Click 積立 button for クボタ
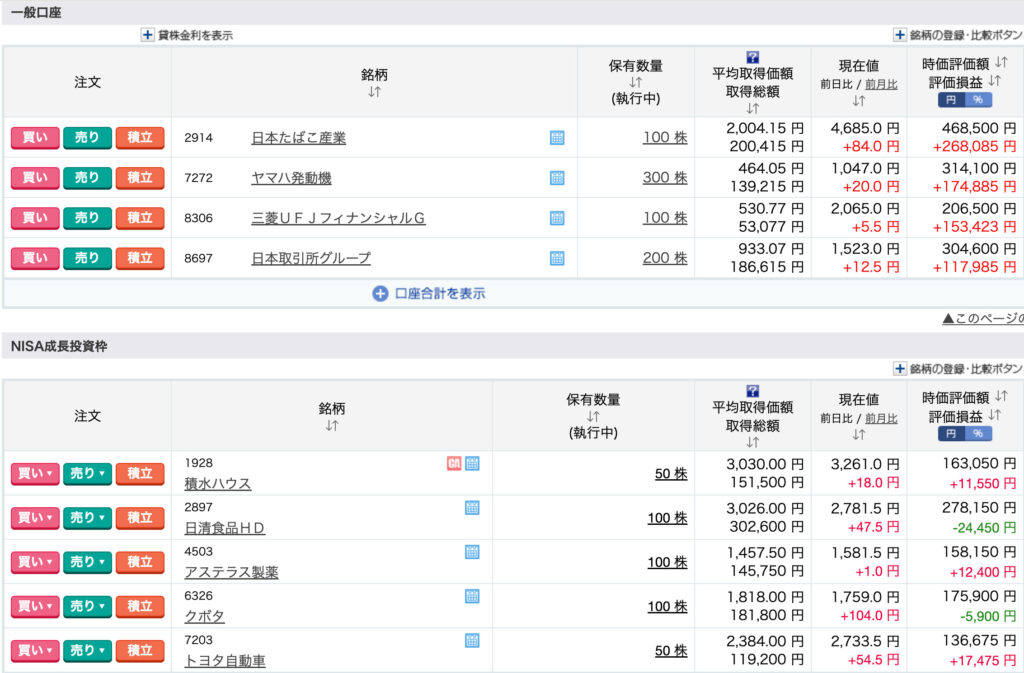This screenshot has height=673, width=1024. click(x=140, y=606)
